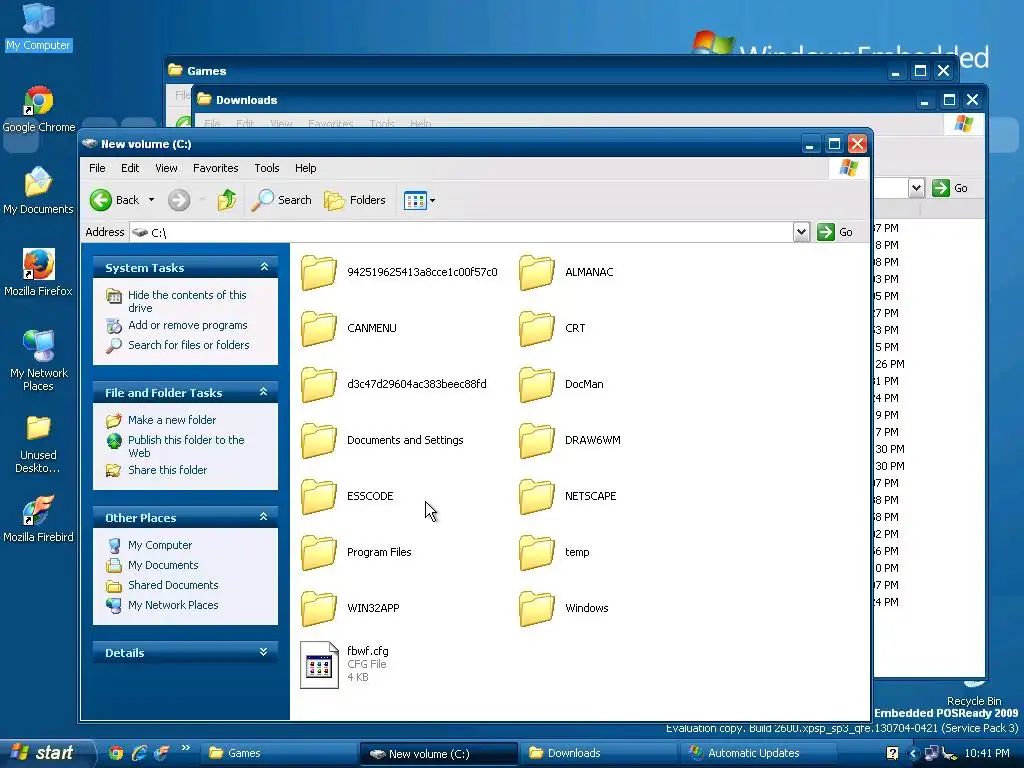Select My Documents desktop icon

[38, 191]
